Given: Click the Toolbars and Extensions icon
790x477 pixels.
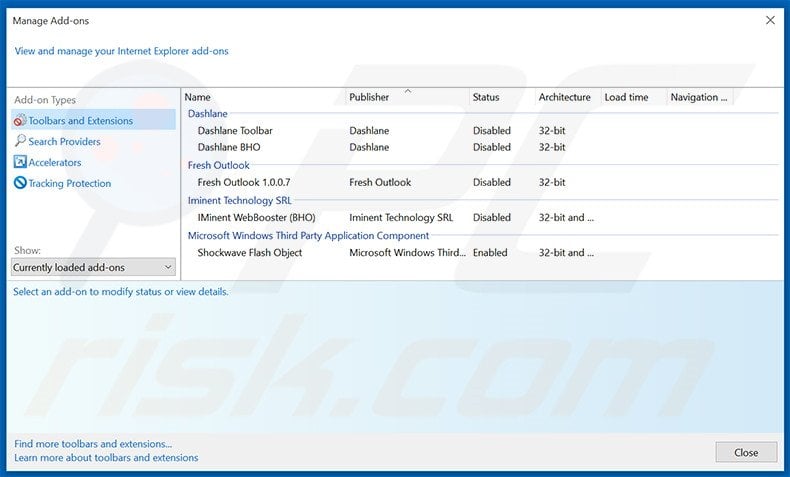Looking at the screenshot, I should pyautogui.click(x=20, y=121).
